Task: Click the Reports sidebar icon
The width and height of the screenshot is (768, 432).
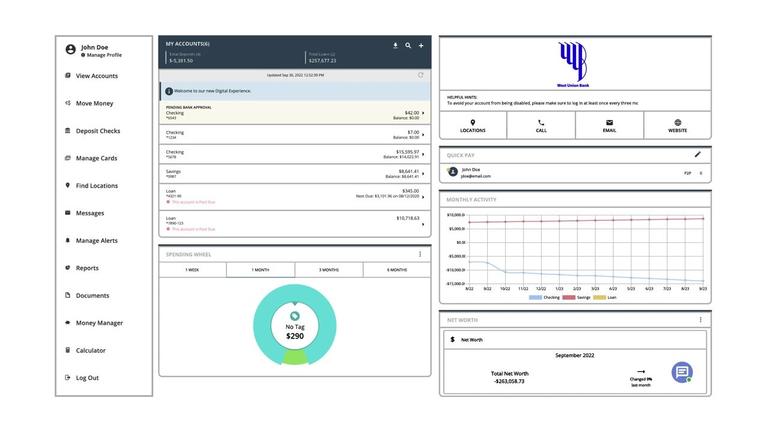Action: pyautogui.click(x=68, y=268)
